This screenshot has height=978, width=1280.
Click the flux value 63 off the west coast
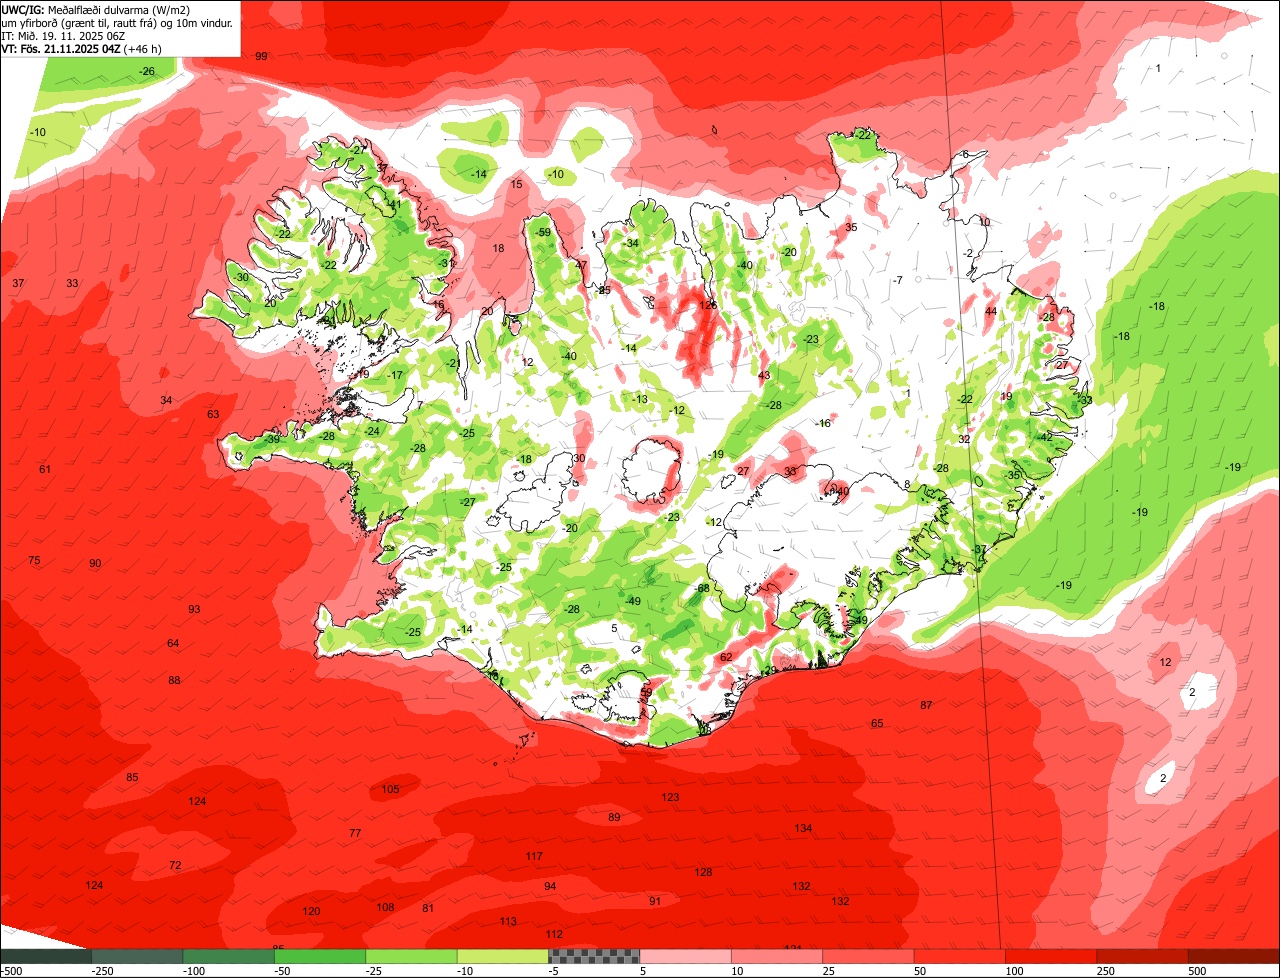click(x=213, y=413)
